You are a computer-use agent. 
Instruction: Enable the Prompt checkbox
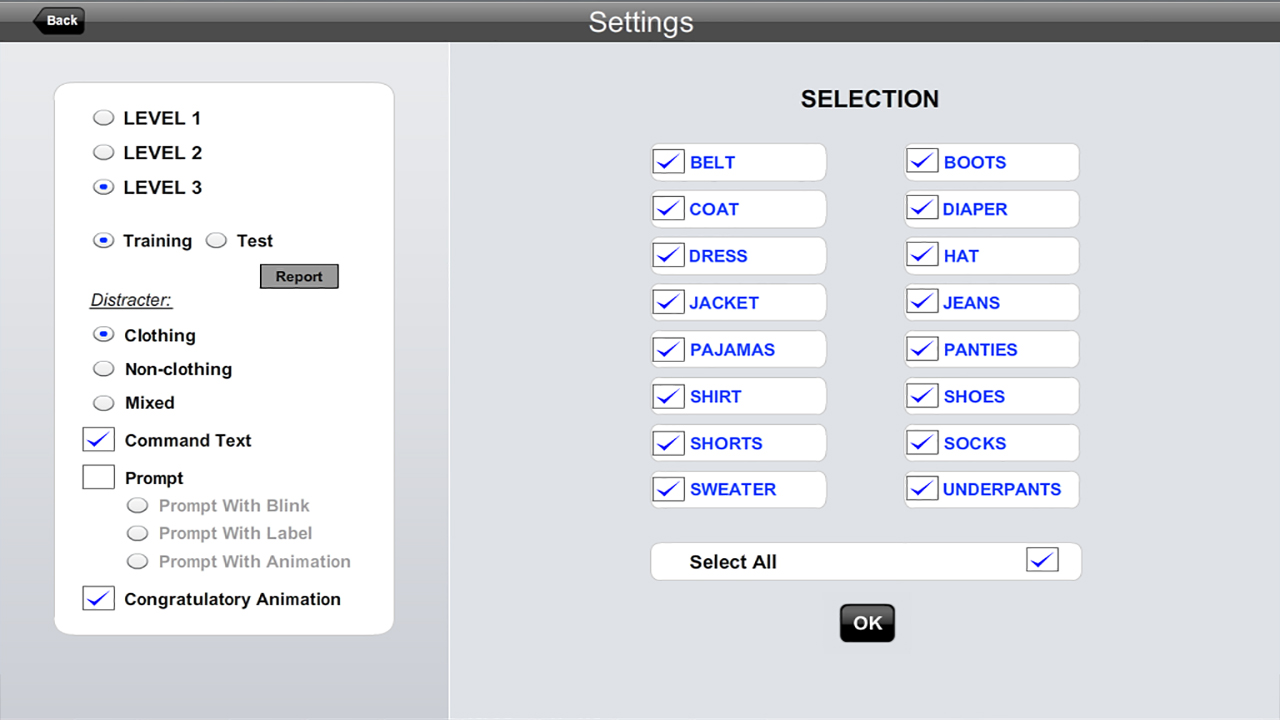pos(99,477)
